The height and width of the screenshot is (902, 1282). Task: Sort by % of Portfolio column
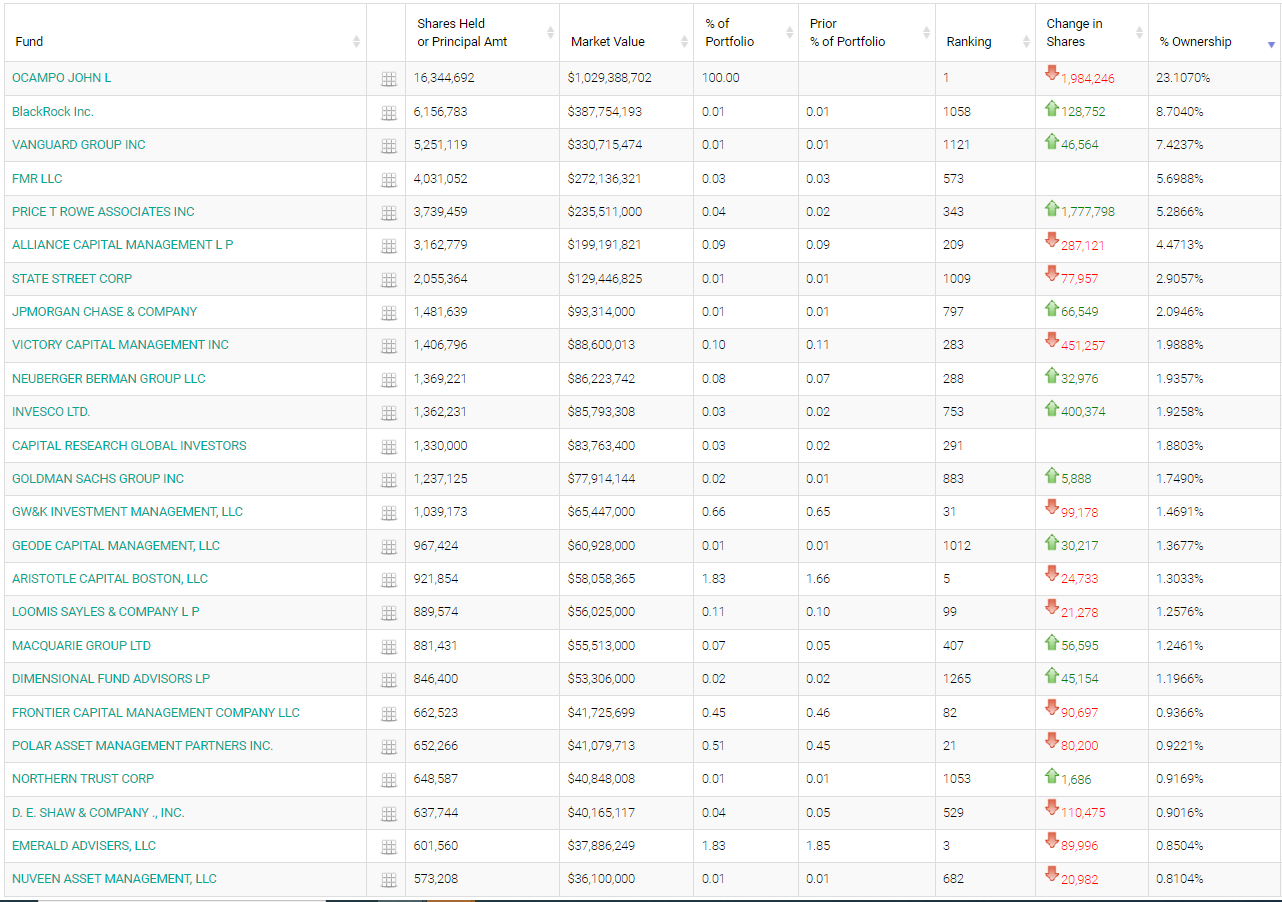click(746, 33)
